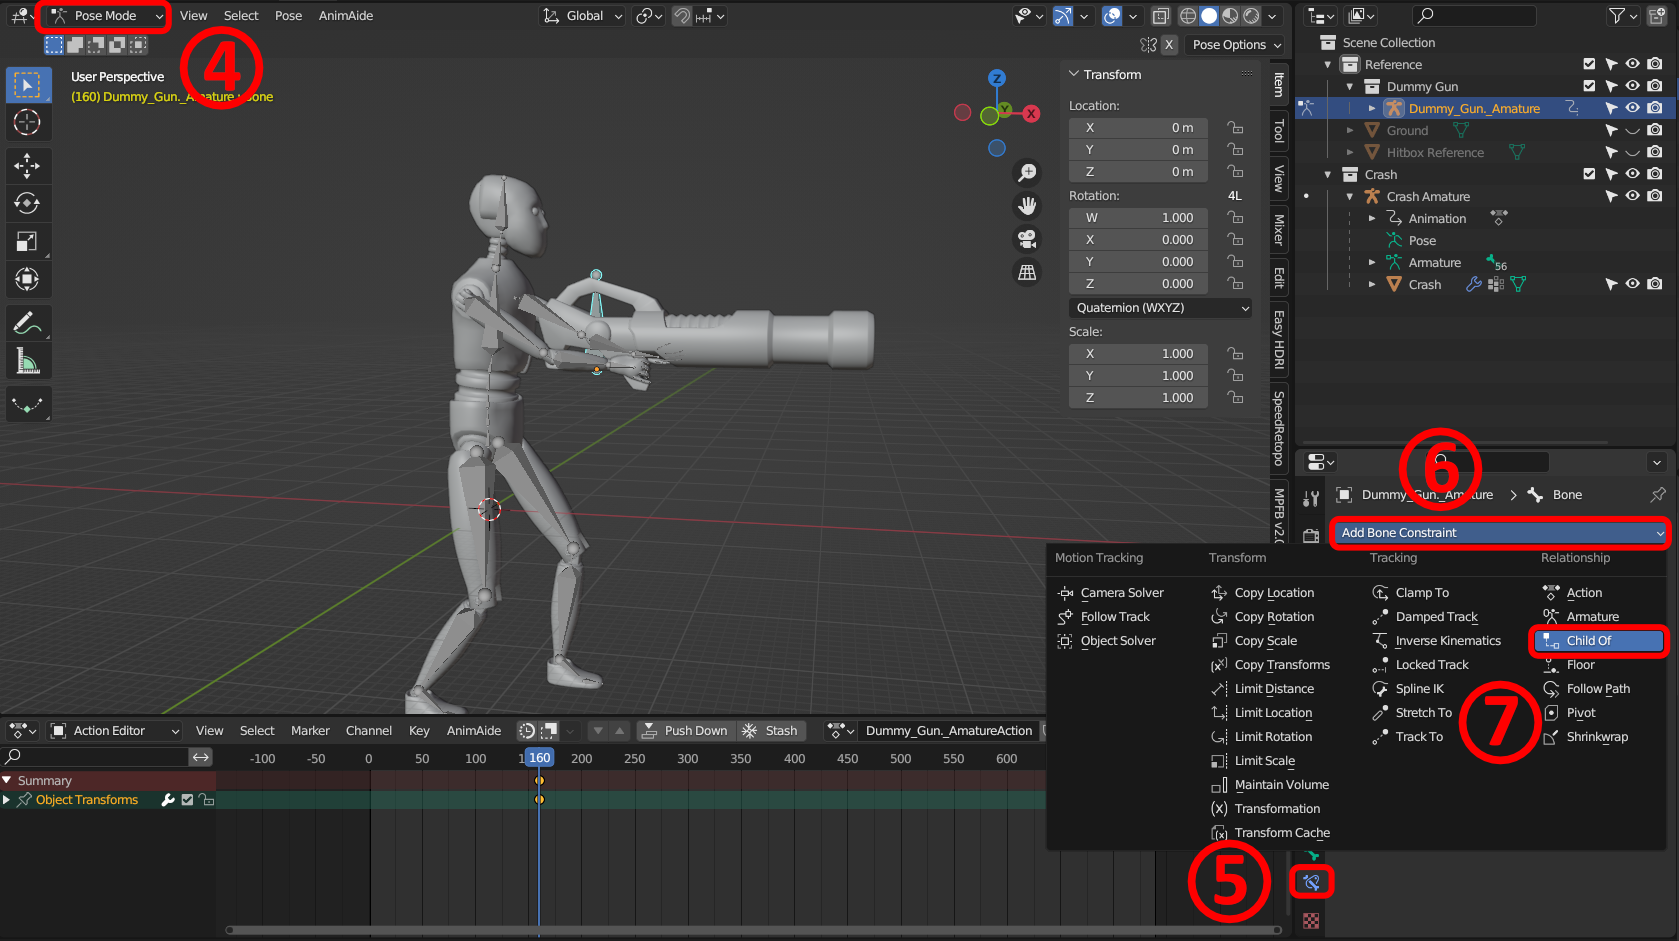
Task: Hide Dummy_Gun_Amature with its eye icon
Action: (x=1632, y=108)
